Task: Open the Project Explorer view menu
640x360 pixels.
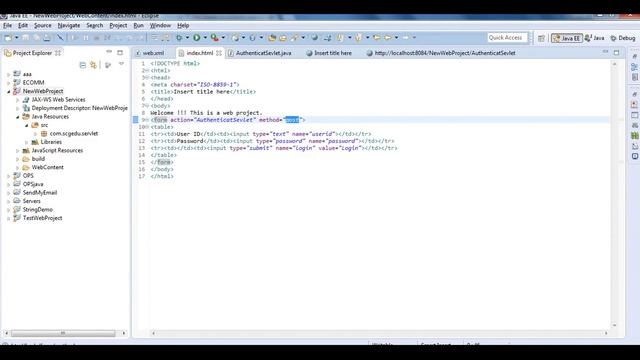Action: click(121, 64)
